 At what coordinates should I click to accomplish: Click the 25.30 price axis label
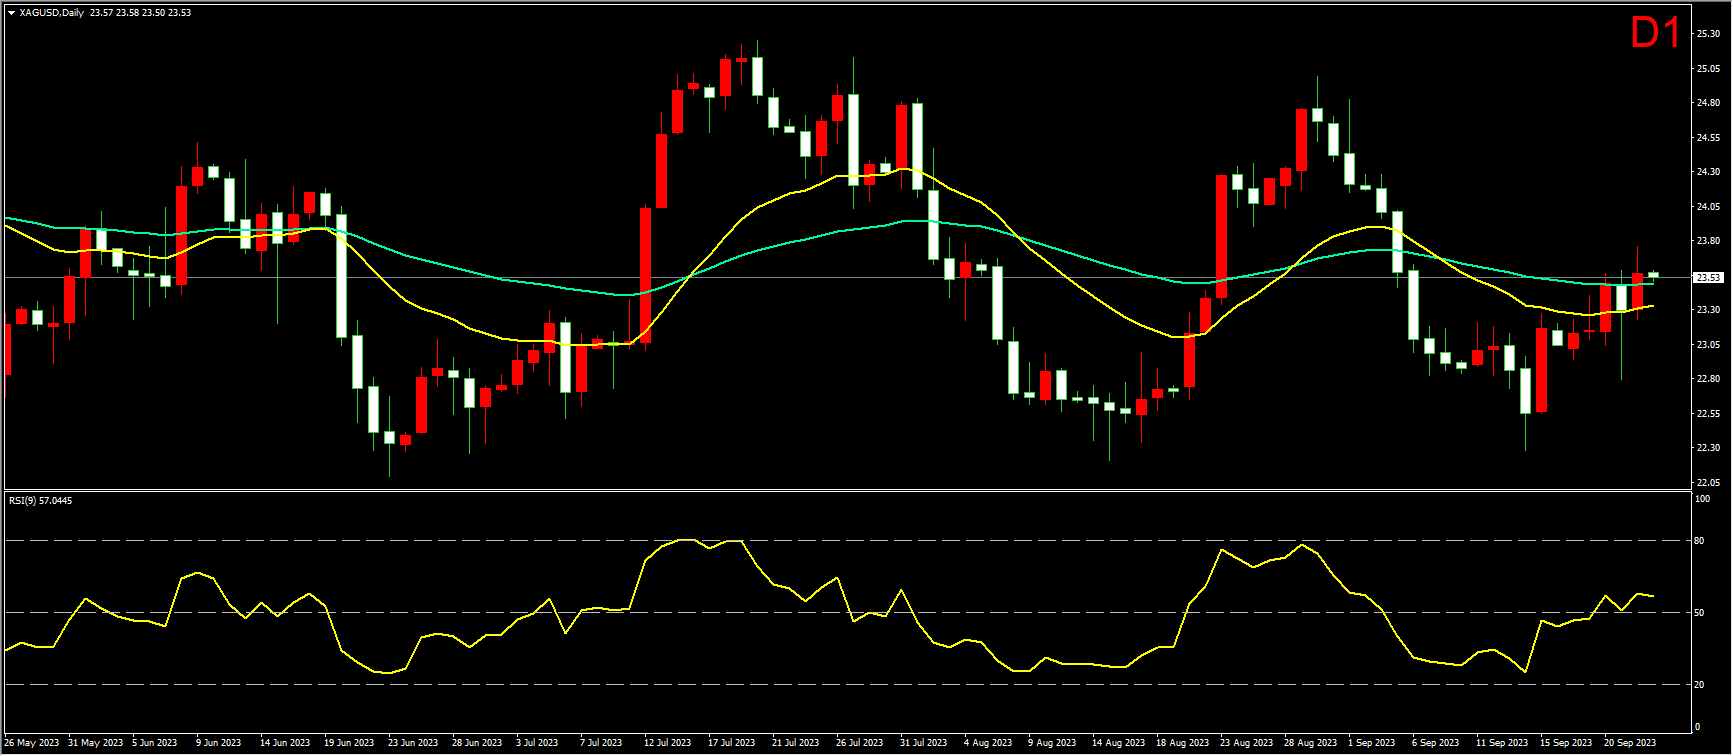(x=1708, y=34)
